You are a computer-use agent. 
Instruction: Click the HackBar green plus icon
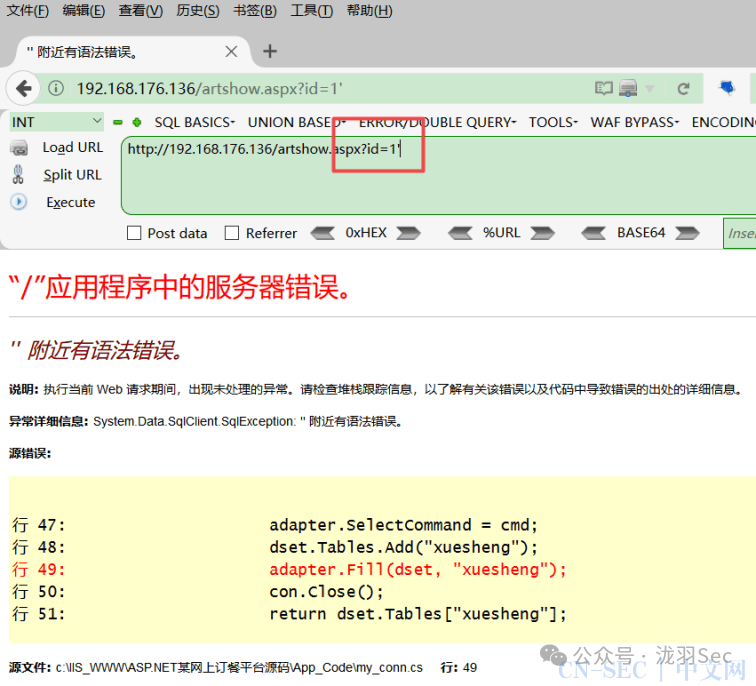click(137, 122)
